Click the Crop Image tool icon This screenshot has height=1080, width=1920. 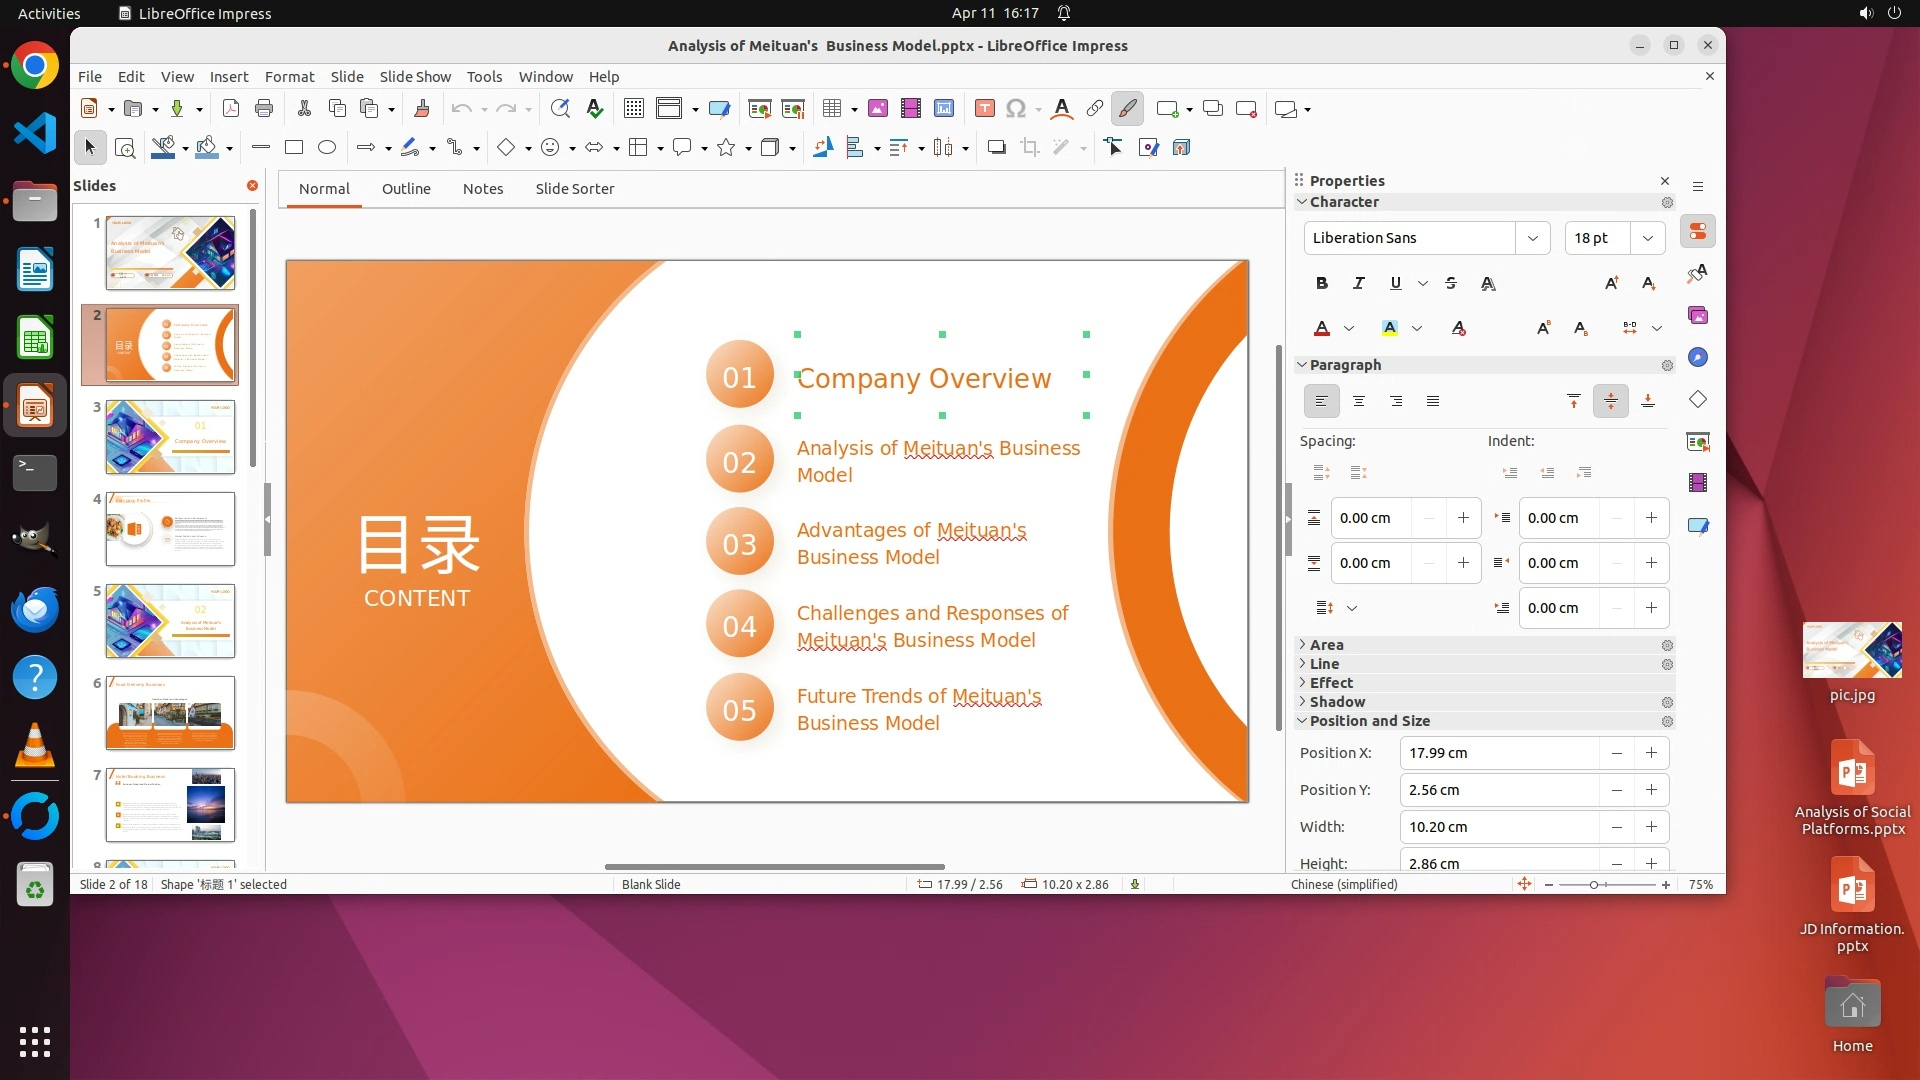coord(1029,148)
